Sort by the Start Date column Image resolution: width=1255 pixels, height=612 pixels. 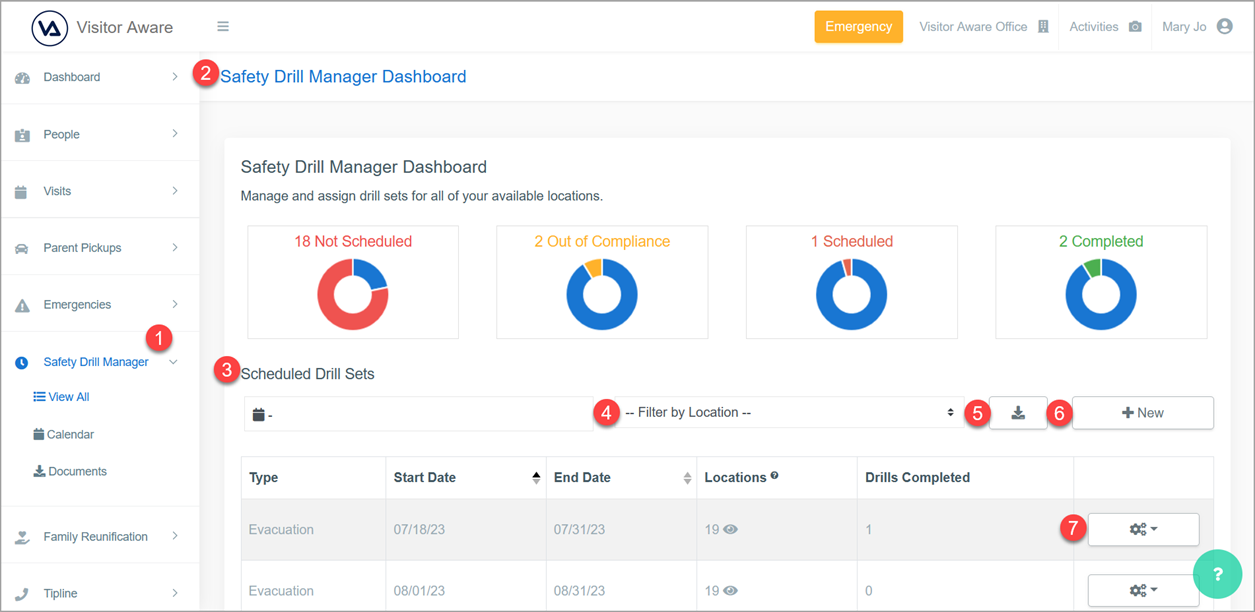pos(466,478)
